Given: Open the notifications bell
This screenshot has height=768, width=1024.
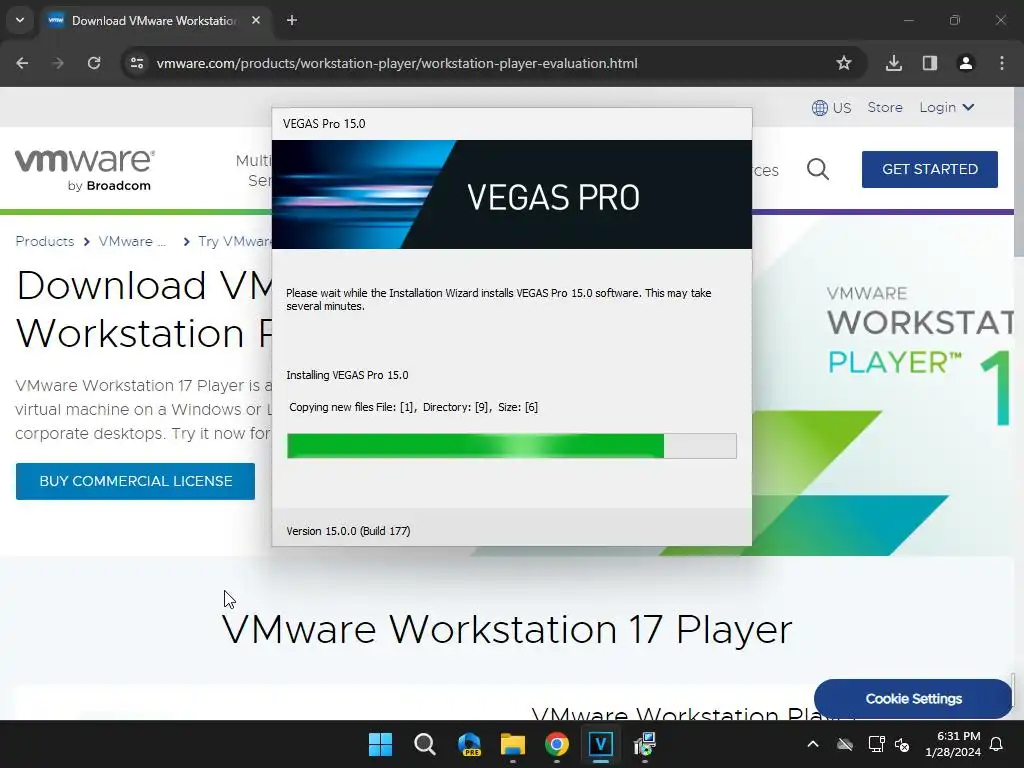Looking at the screenshot, I should [997, 744].
